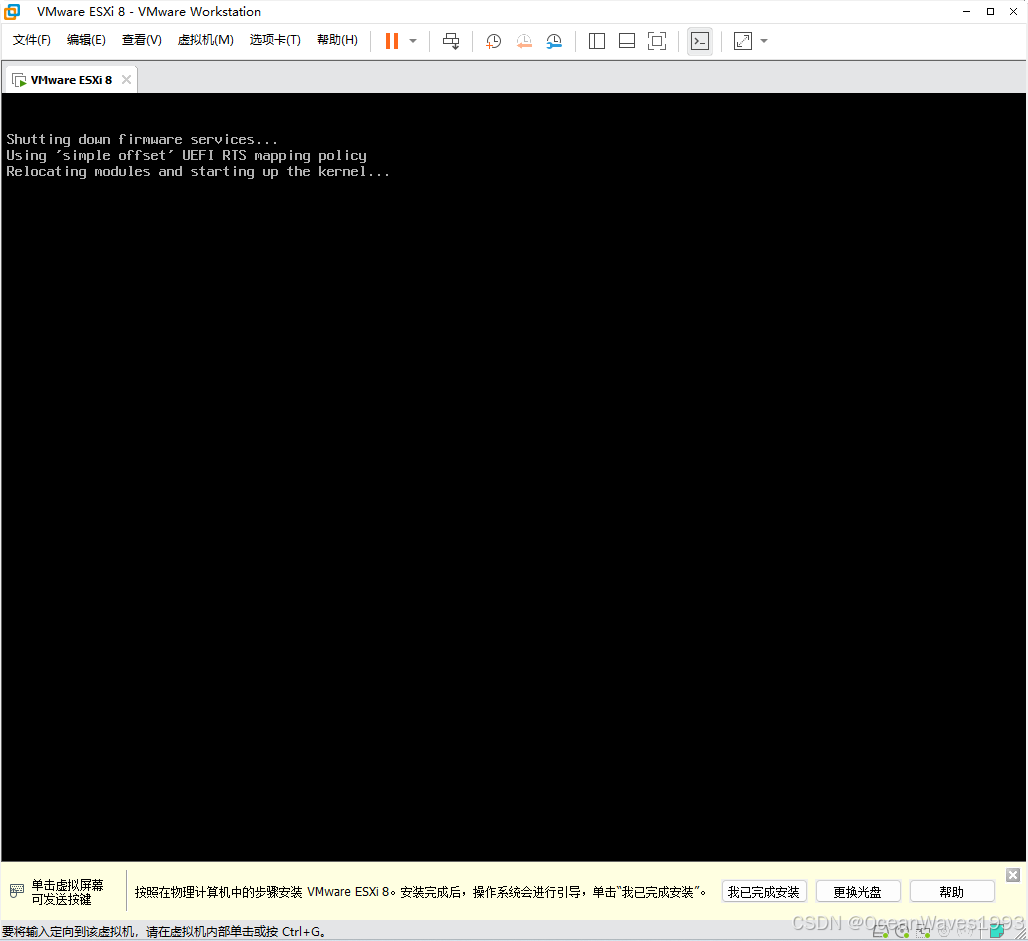This screenshot has height=941, width=1028.
Task: Click the 单击虚拟屏幕 可发送按键 hint text
Action: point(67,892)
